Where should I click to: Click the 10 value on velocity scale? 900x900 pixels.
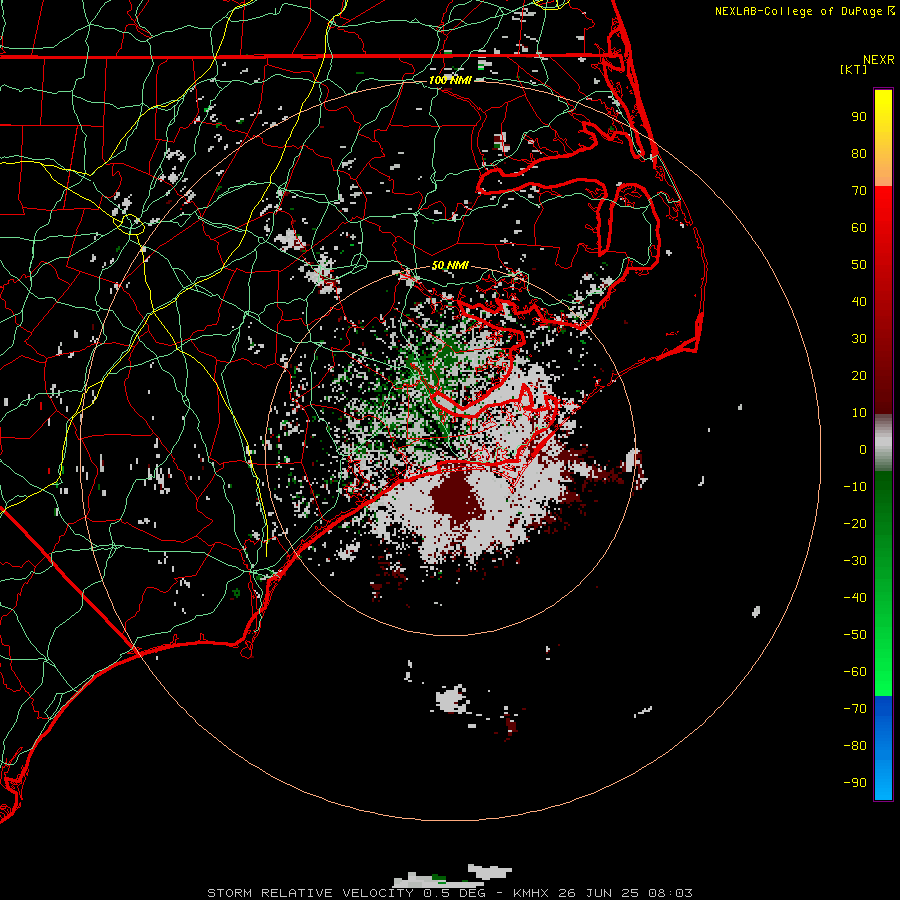pyautogui.click(x=859, y=413)
